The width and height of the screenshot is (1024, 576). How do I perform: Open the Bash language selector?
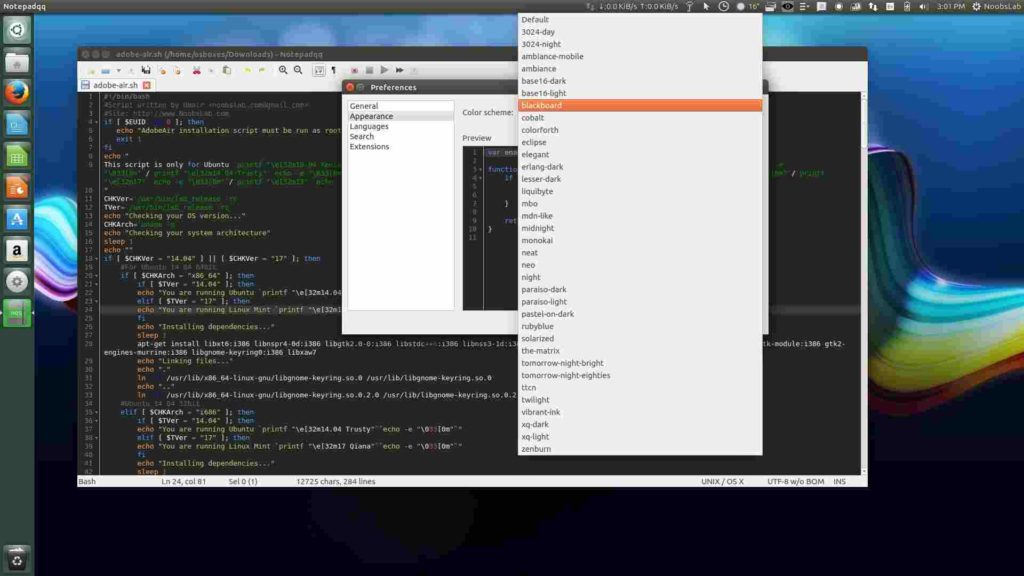point(88,481)
